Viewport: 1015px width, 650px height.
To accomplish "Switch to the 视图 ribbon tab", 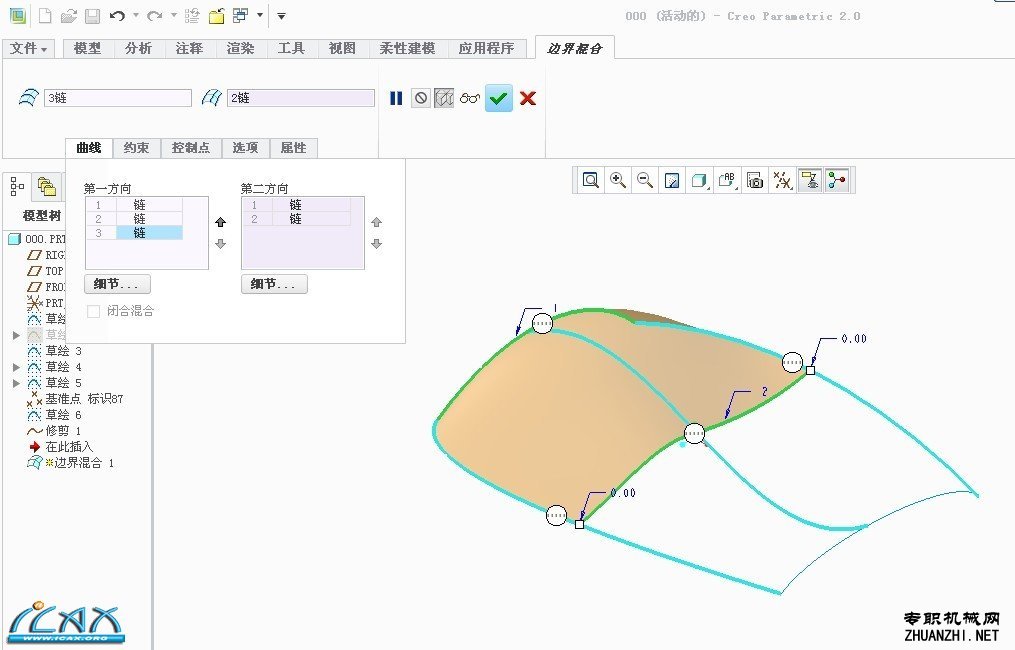I will tap(342, 48).
